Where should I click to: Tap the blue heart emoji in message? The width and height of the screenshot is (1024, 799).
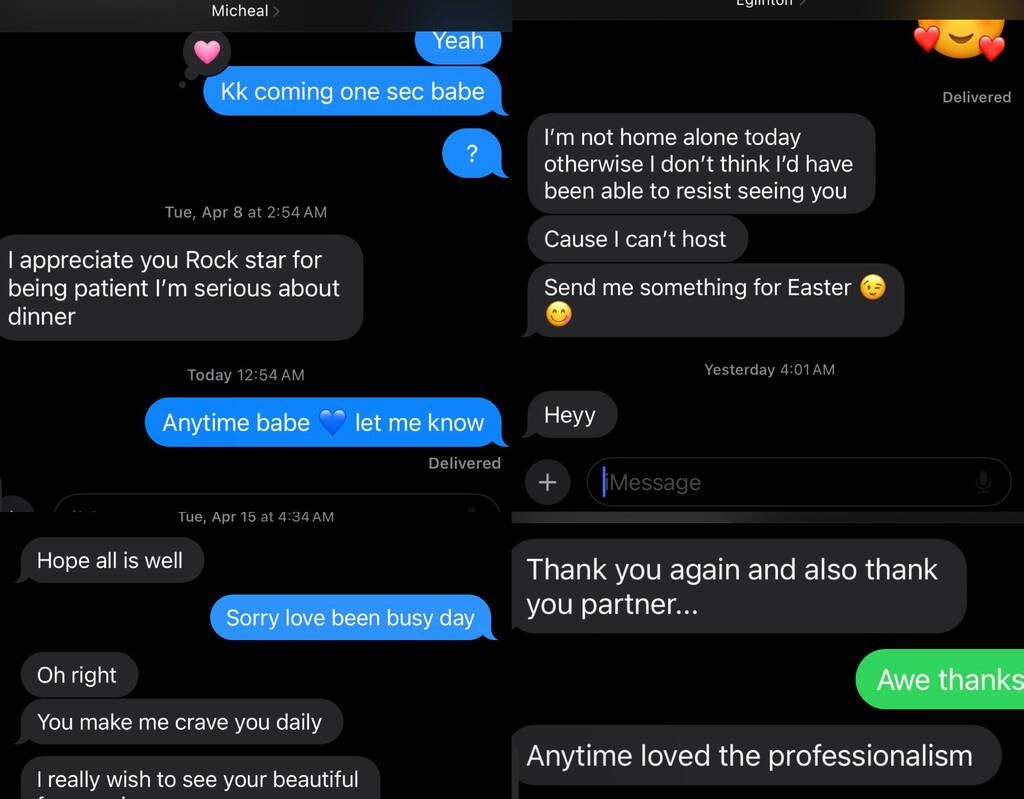(332, 422)
